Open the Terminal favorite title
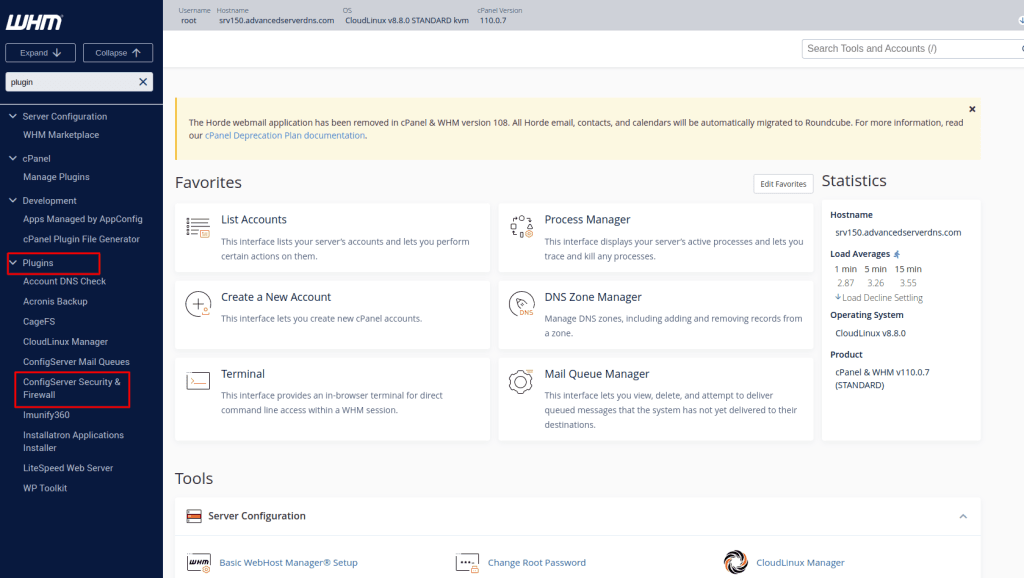 [242, 374]
